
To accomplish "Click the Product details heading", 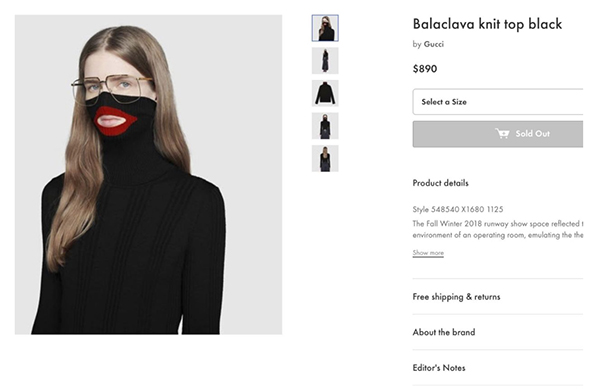I will tap(440, 183).
